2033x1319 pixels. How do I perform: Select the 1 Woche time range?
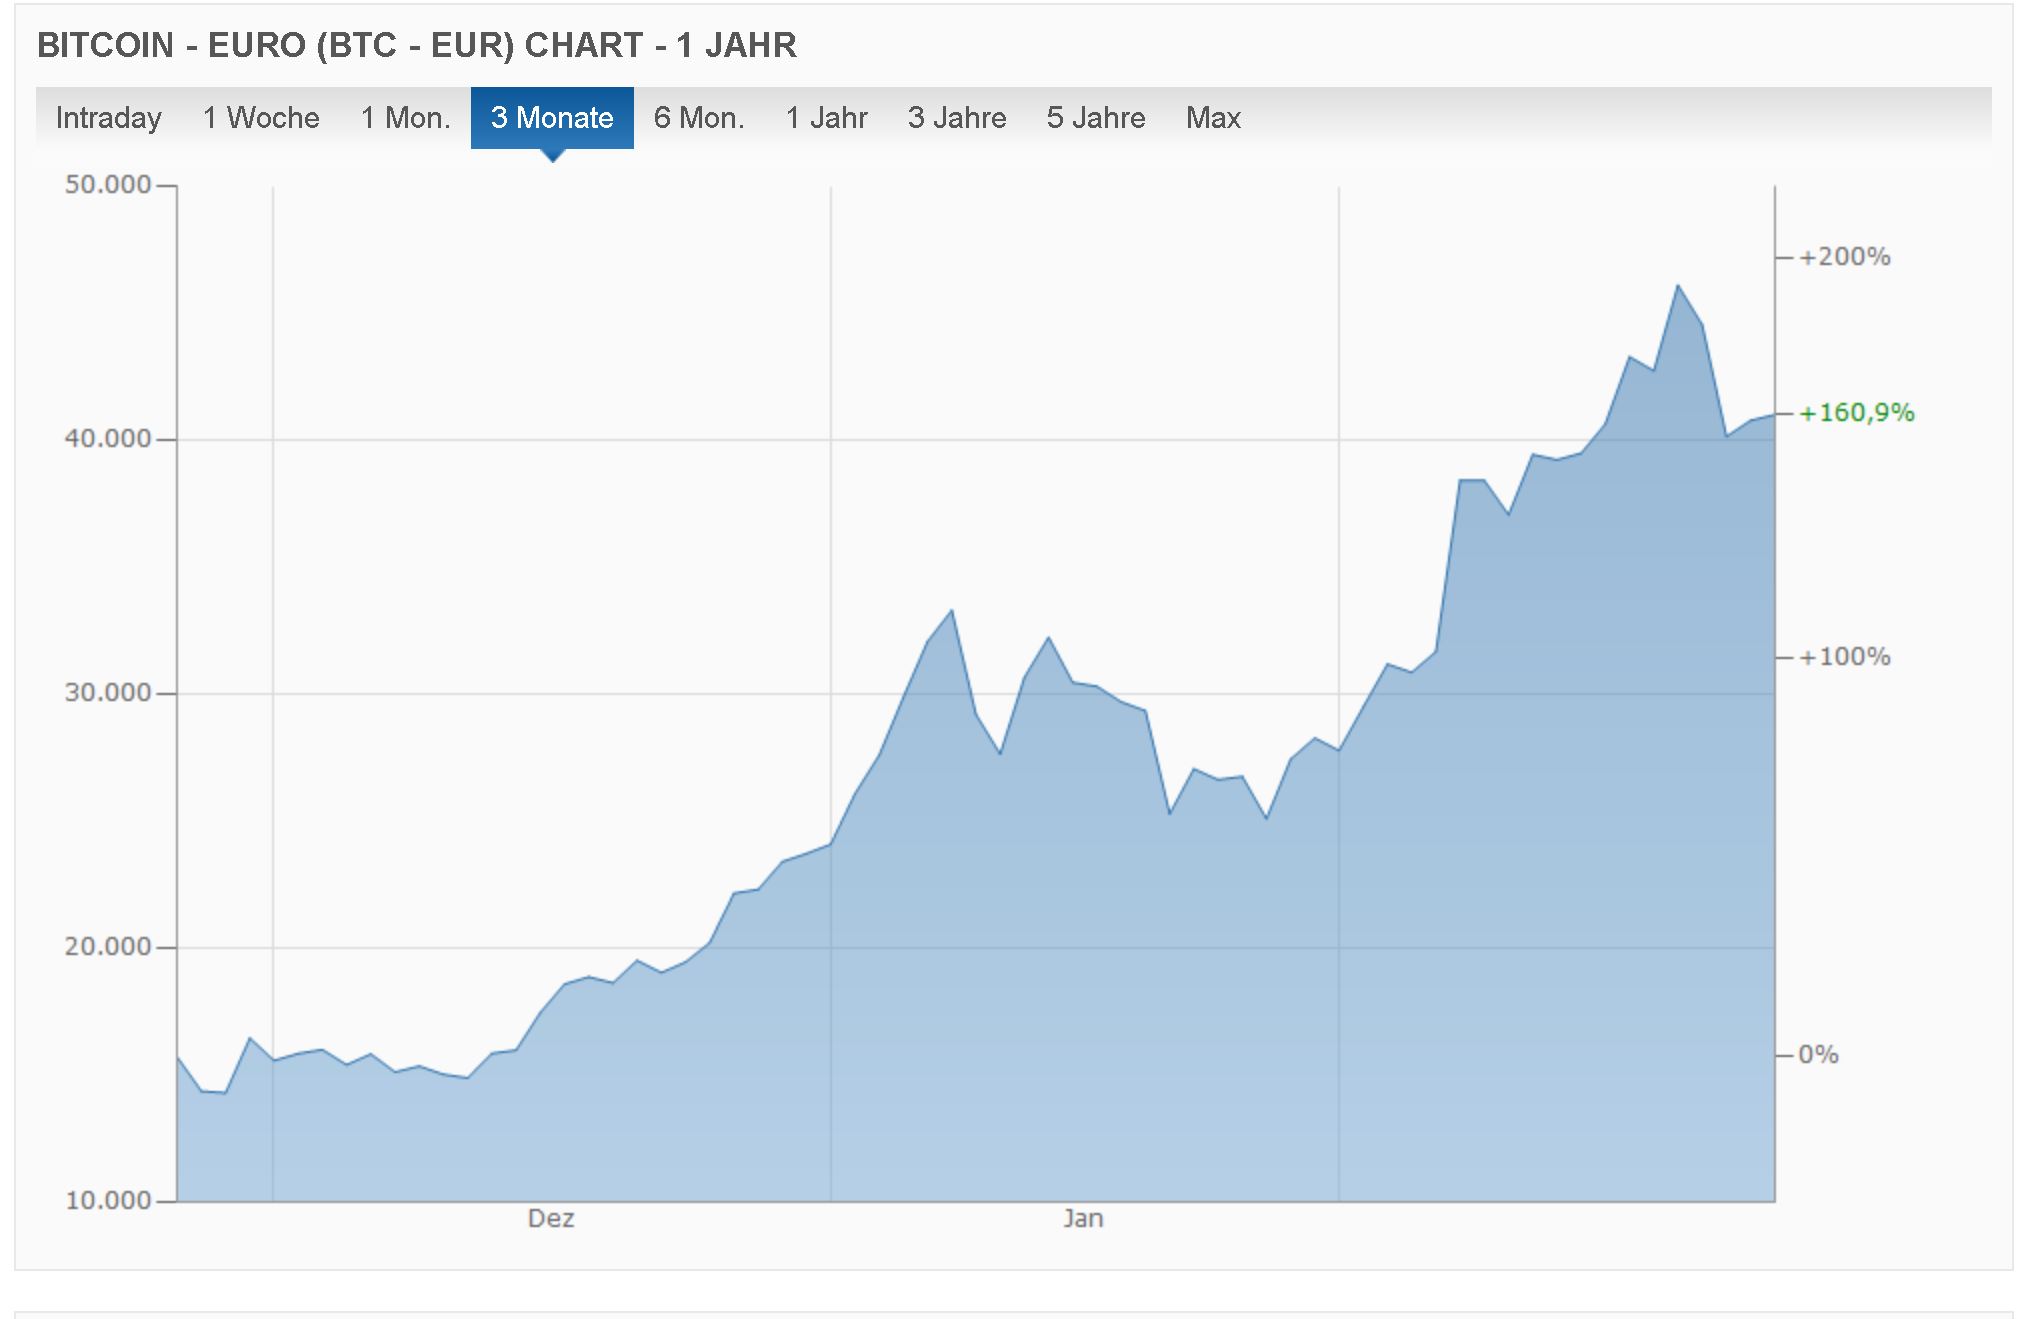[x=261, y=118]
